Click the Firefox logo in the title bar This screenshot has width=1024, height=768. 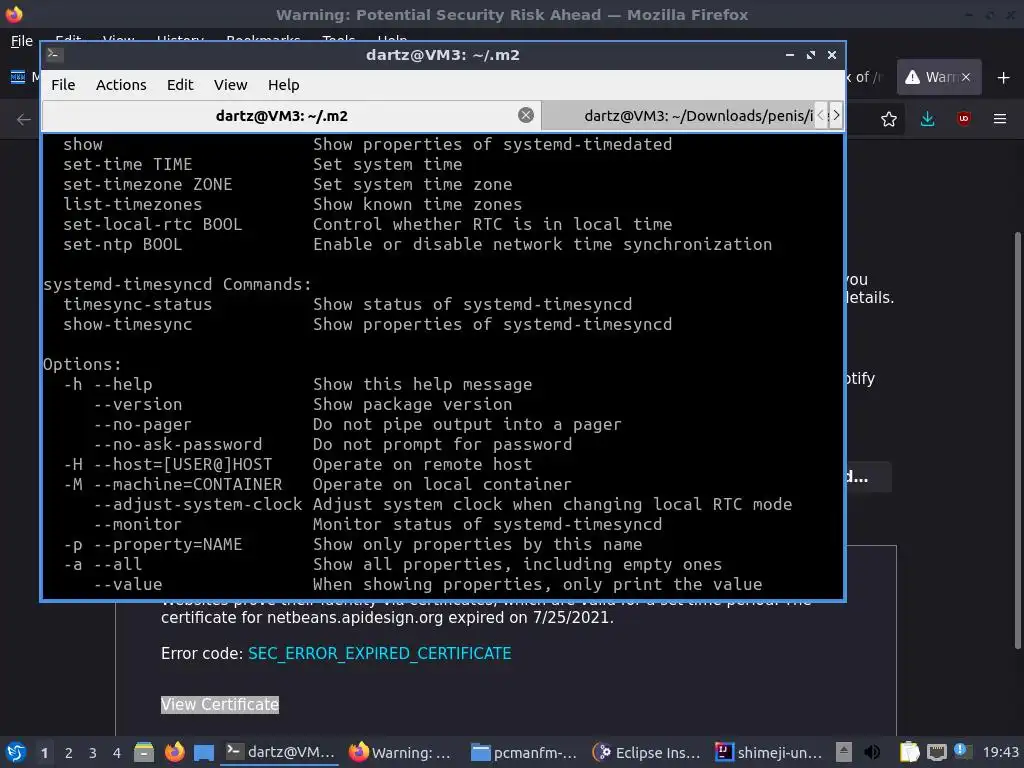pyautogui.click(x=14, y=14)
